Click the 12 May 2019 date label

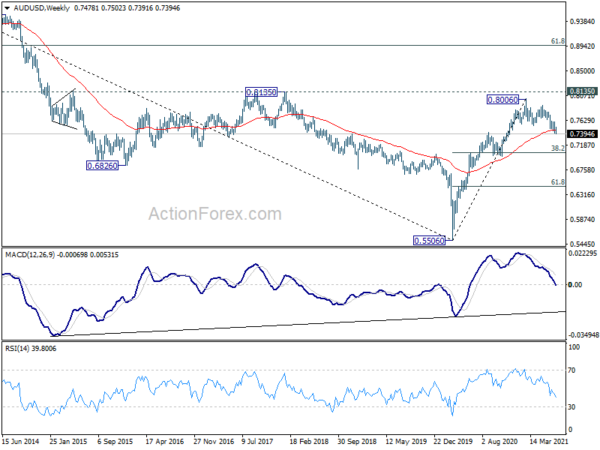[406, 442]
